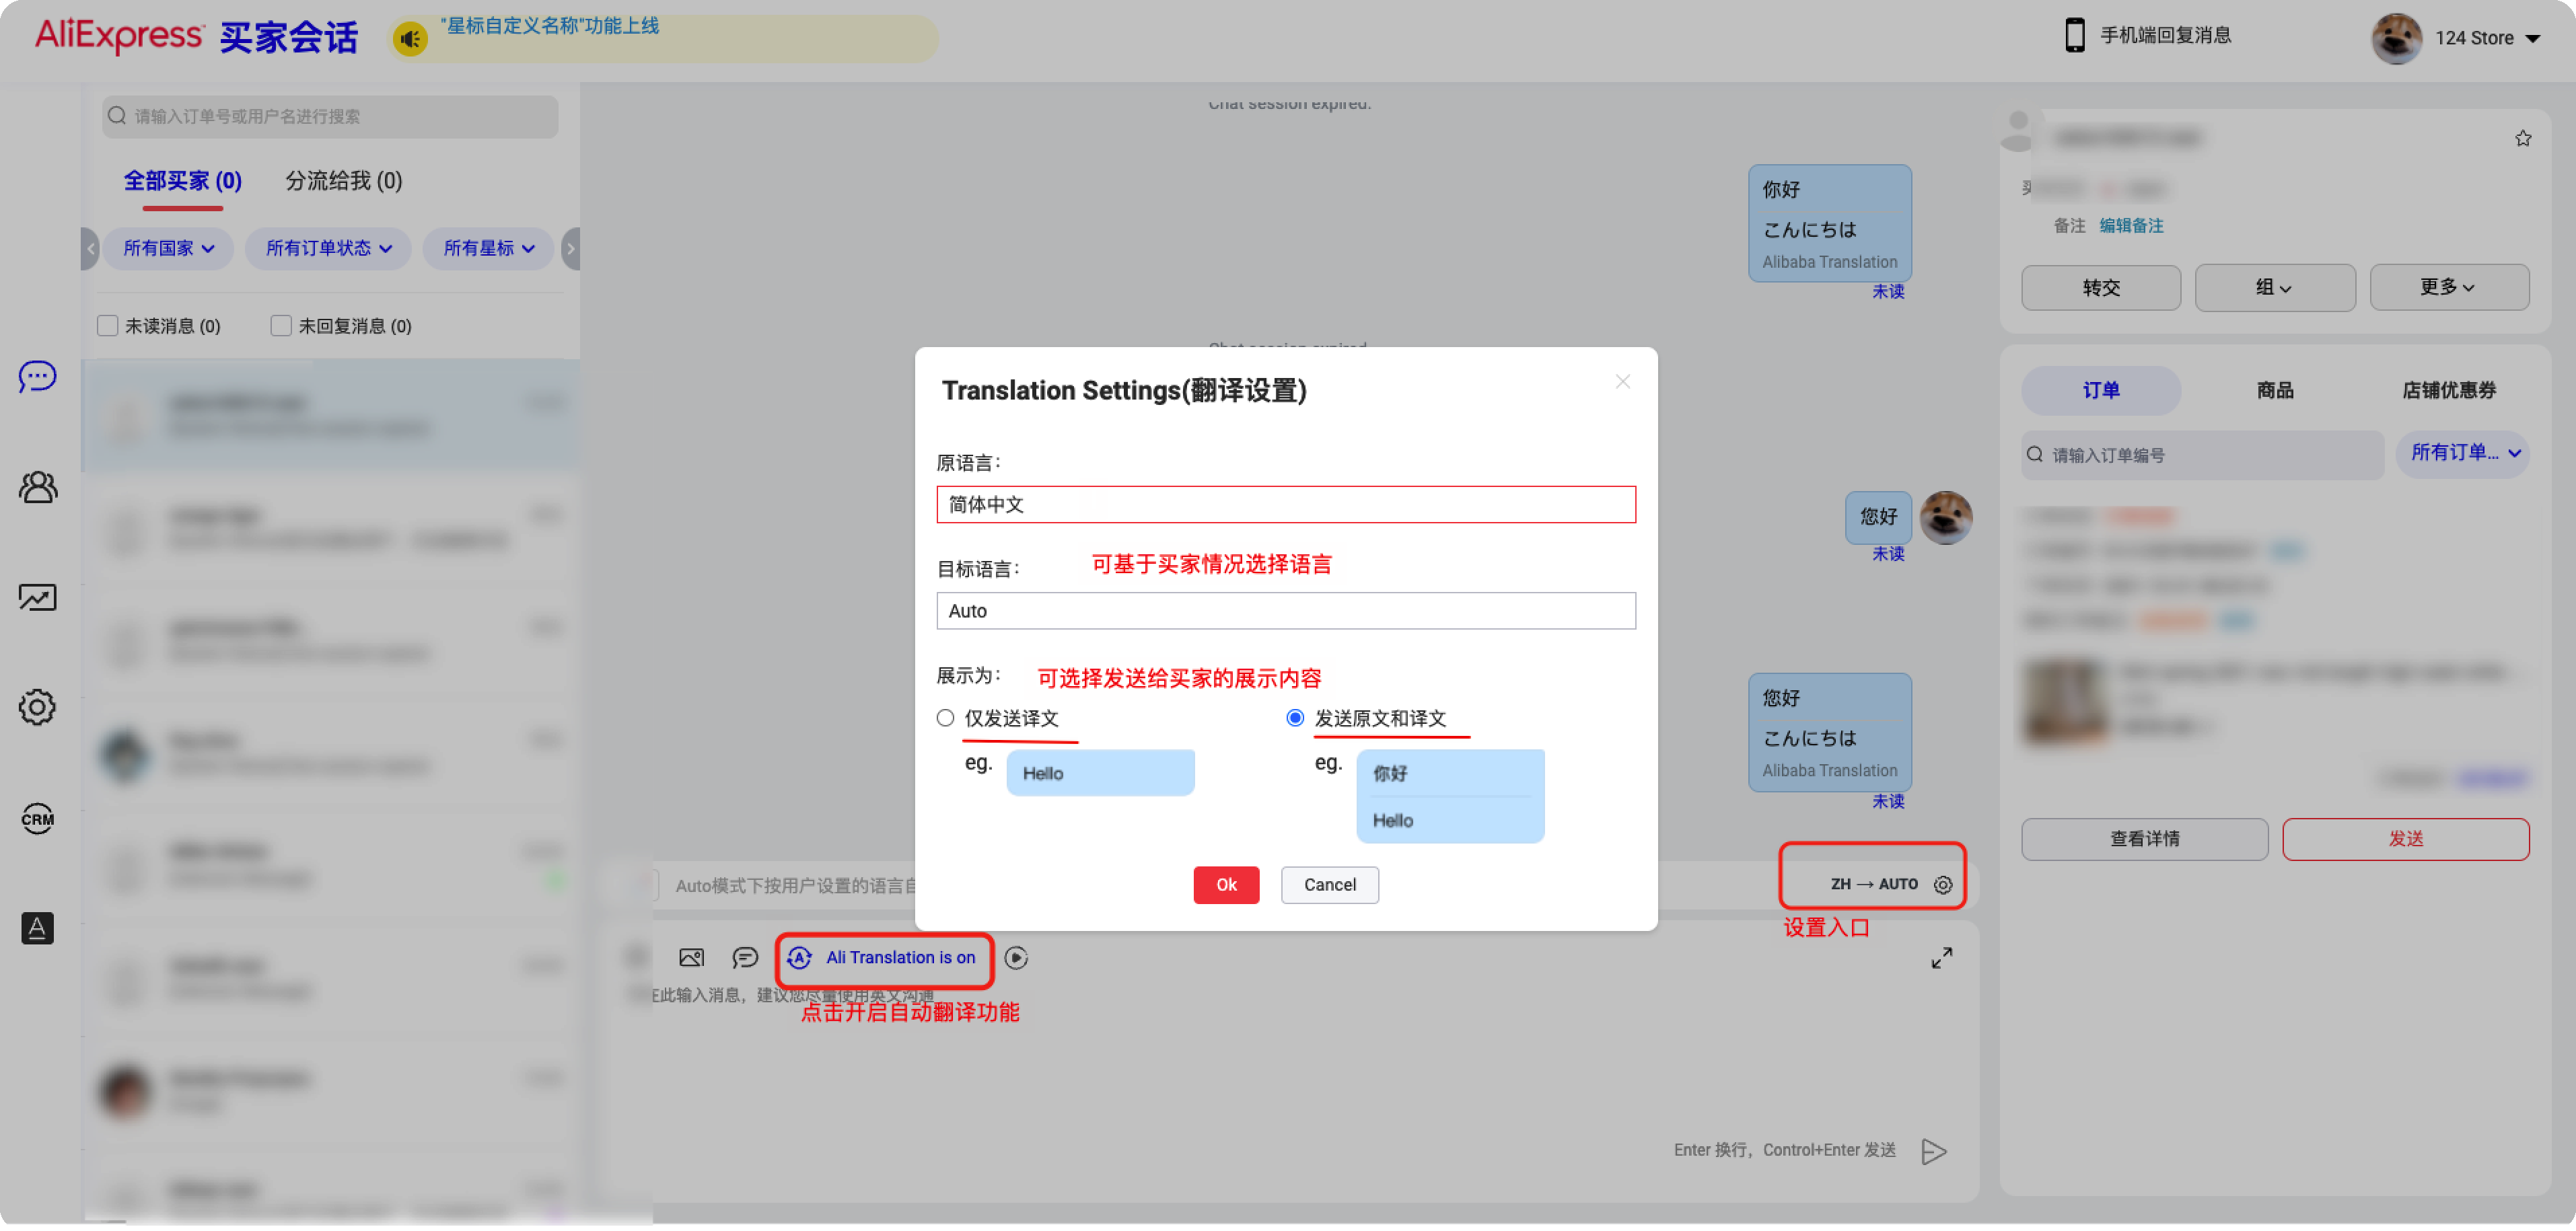2576x1231 pixels.
Task: Check the 未读消息 (0) checkbox
Action: [x=108, y=326]
